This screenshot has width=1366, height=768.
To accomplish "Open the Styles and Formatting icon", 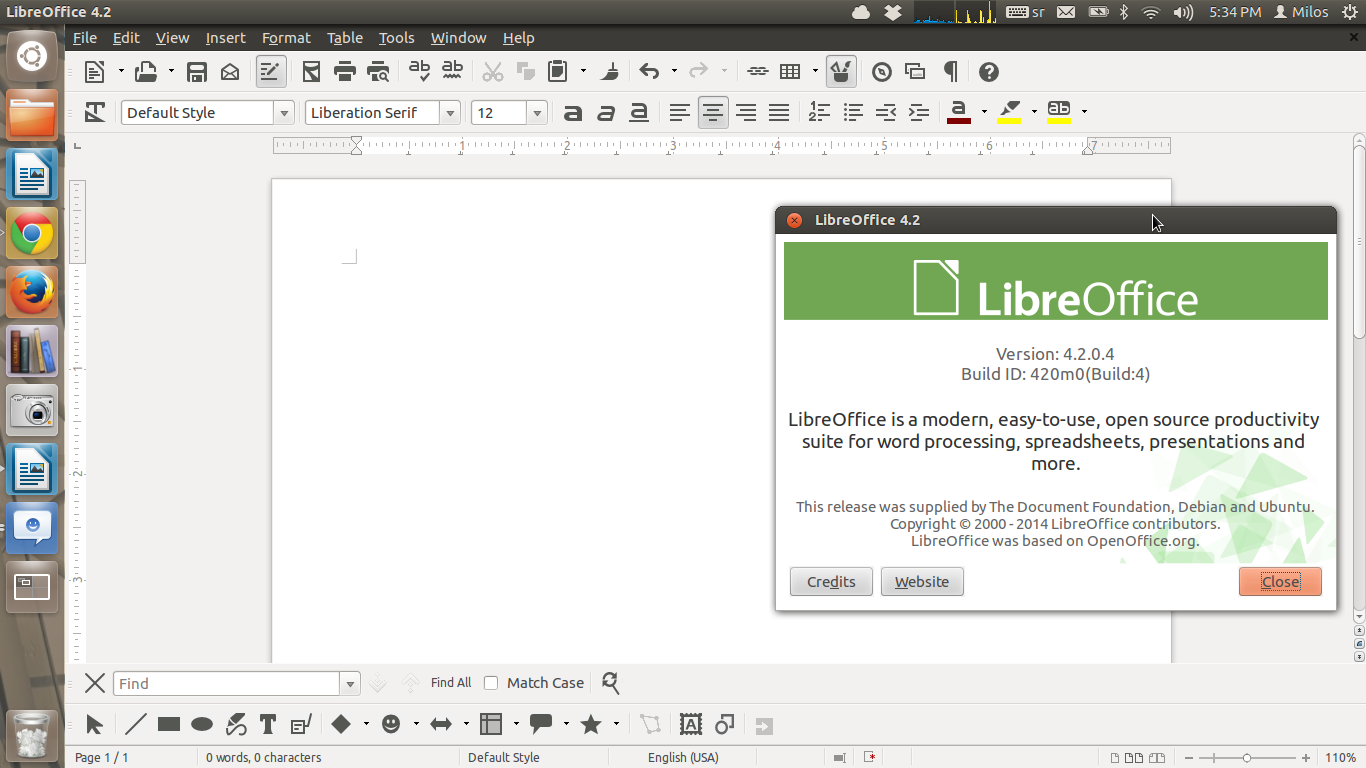I will pyautogui.click(x=95, y=112).
